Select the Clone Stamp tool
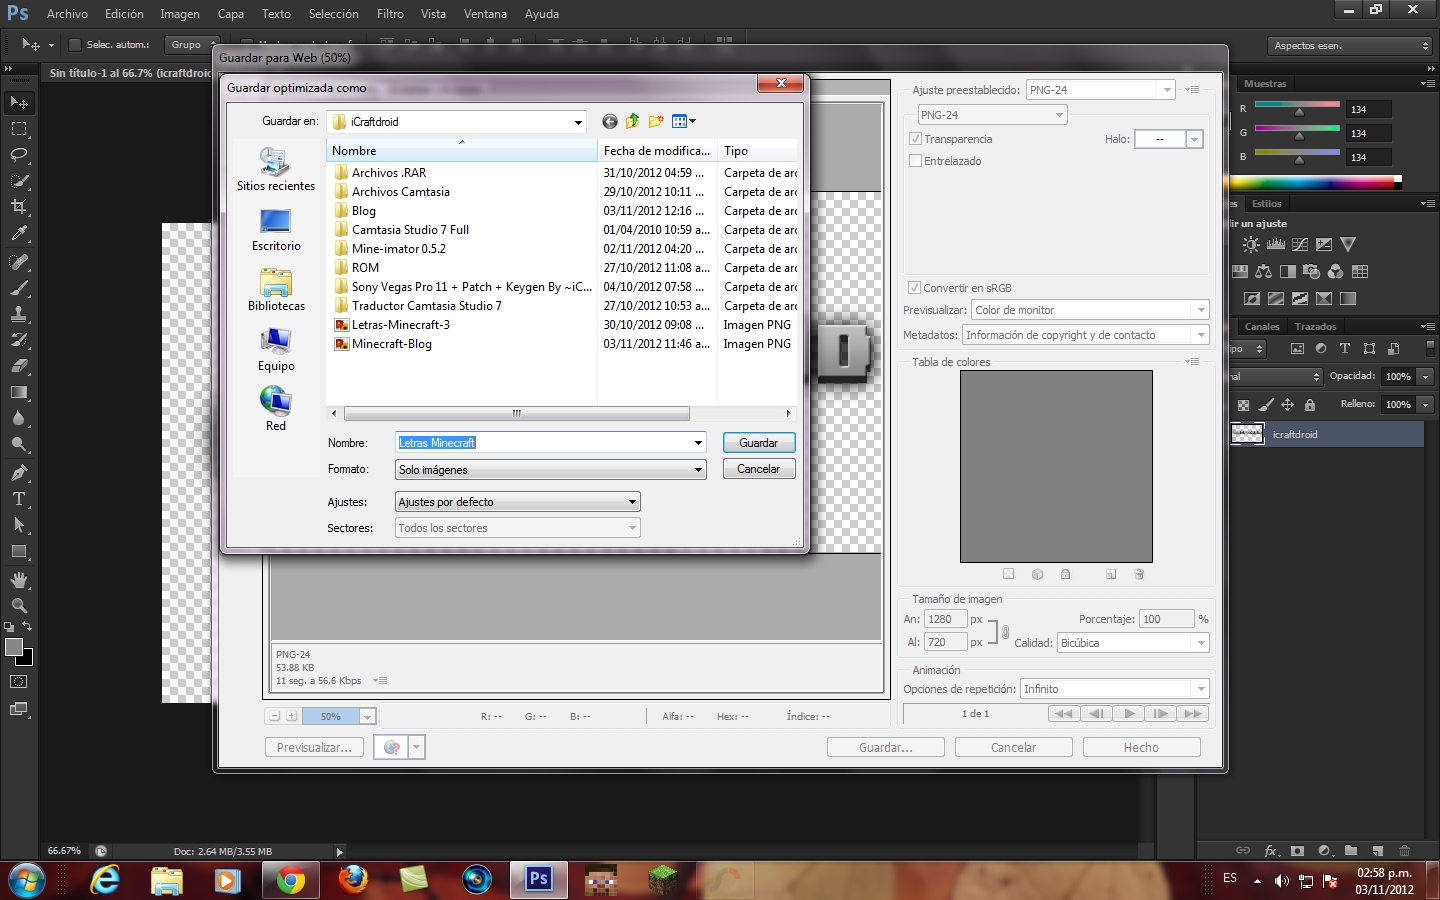Viewport: 1440px width, 900px height. coord(19,314)
